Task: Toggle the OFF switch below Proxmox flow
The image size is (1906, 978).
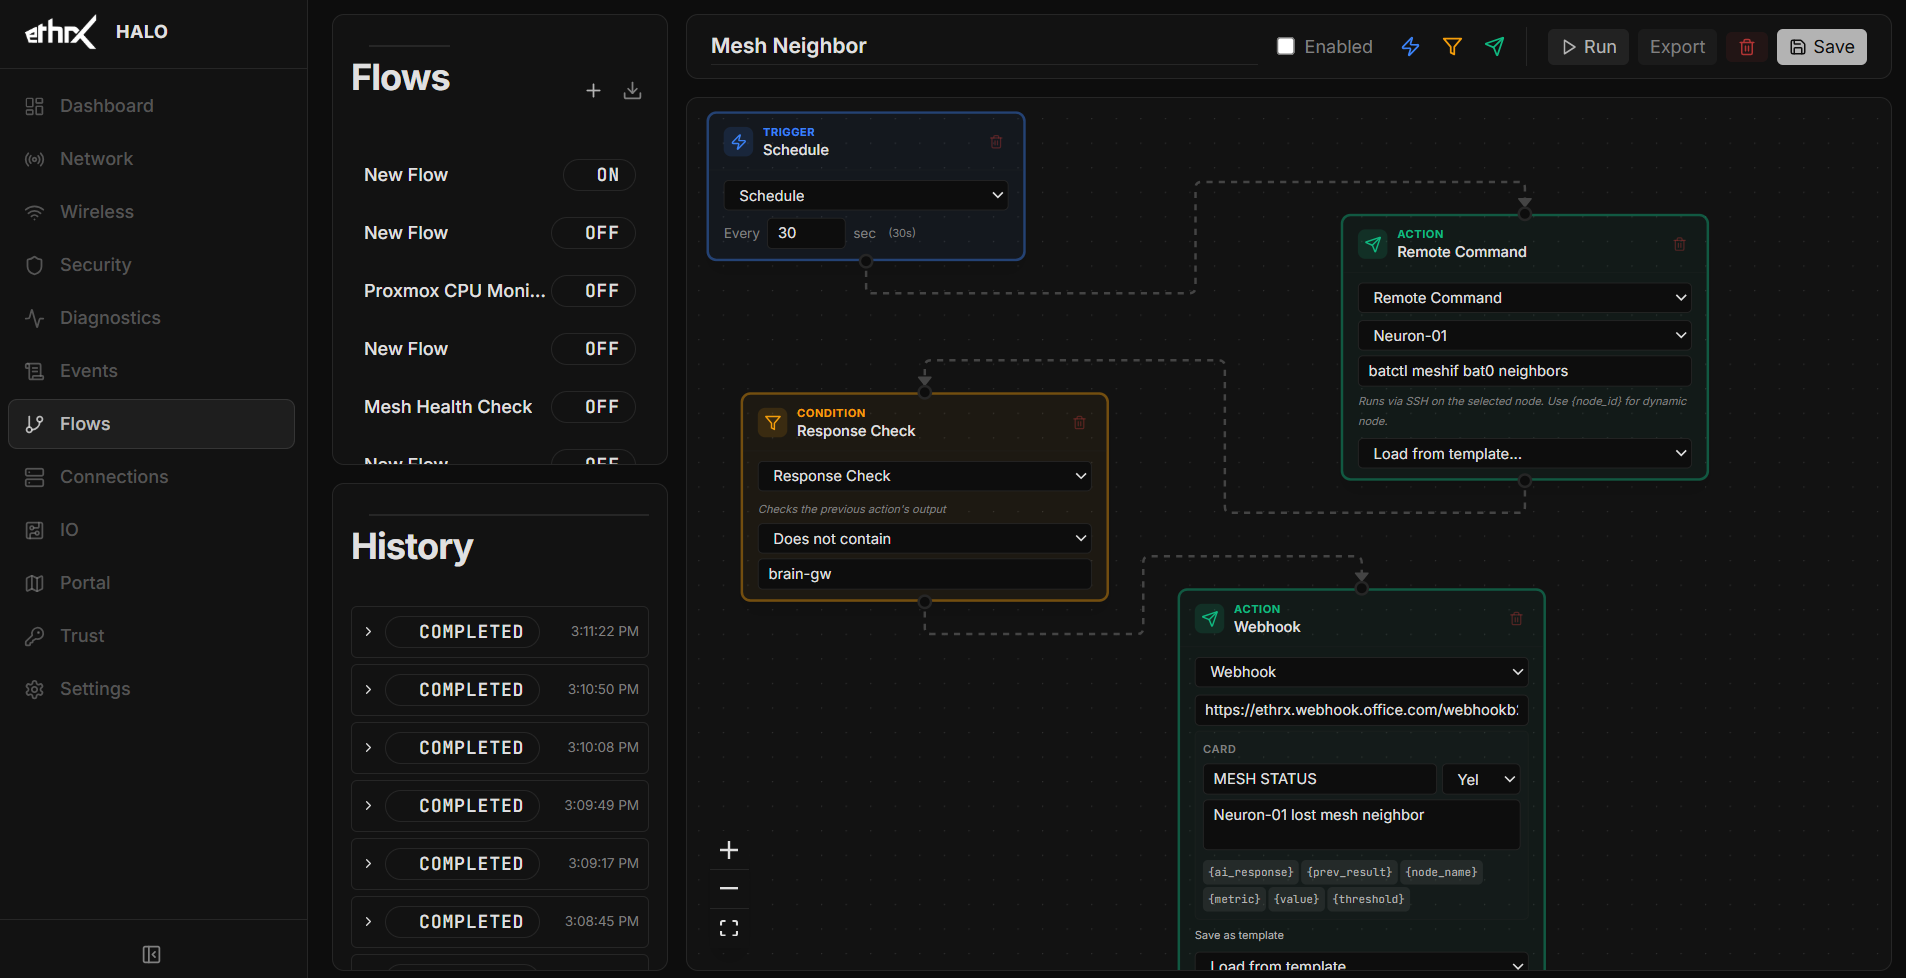Action: click(594, 349)
